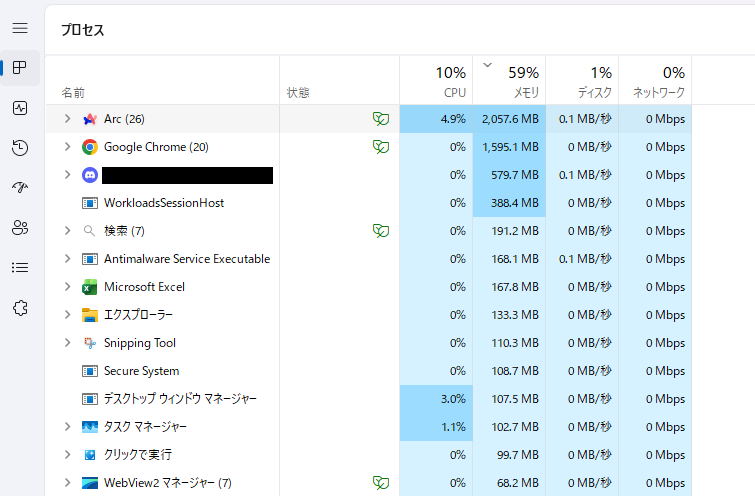
Task: Open the Details list sidebar icon
Action: tap(20, 267)
